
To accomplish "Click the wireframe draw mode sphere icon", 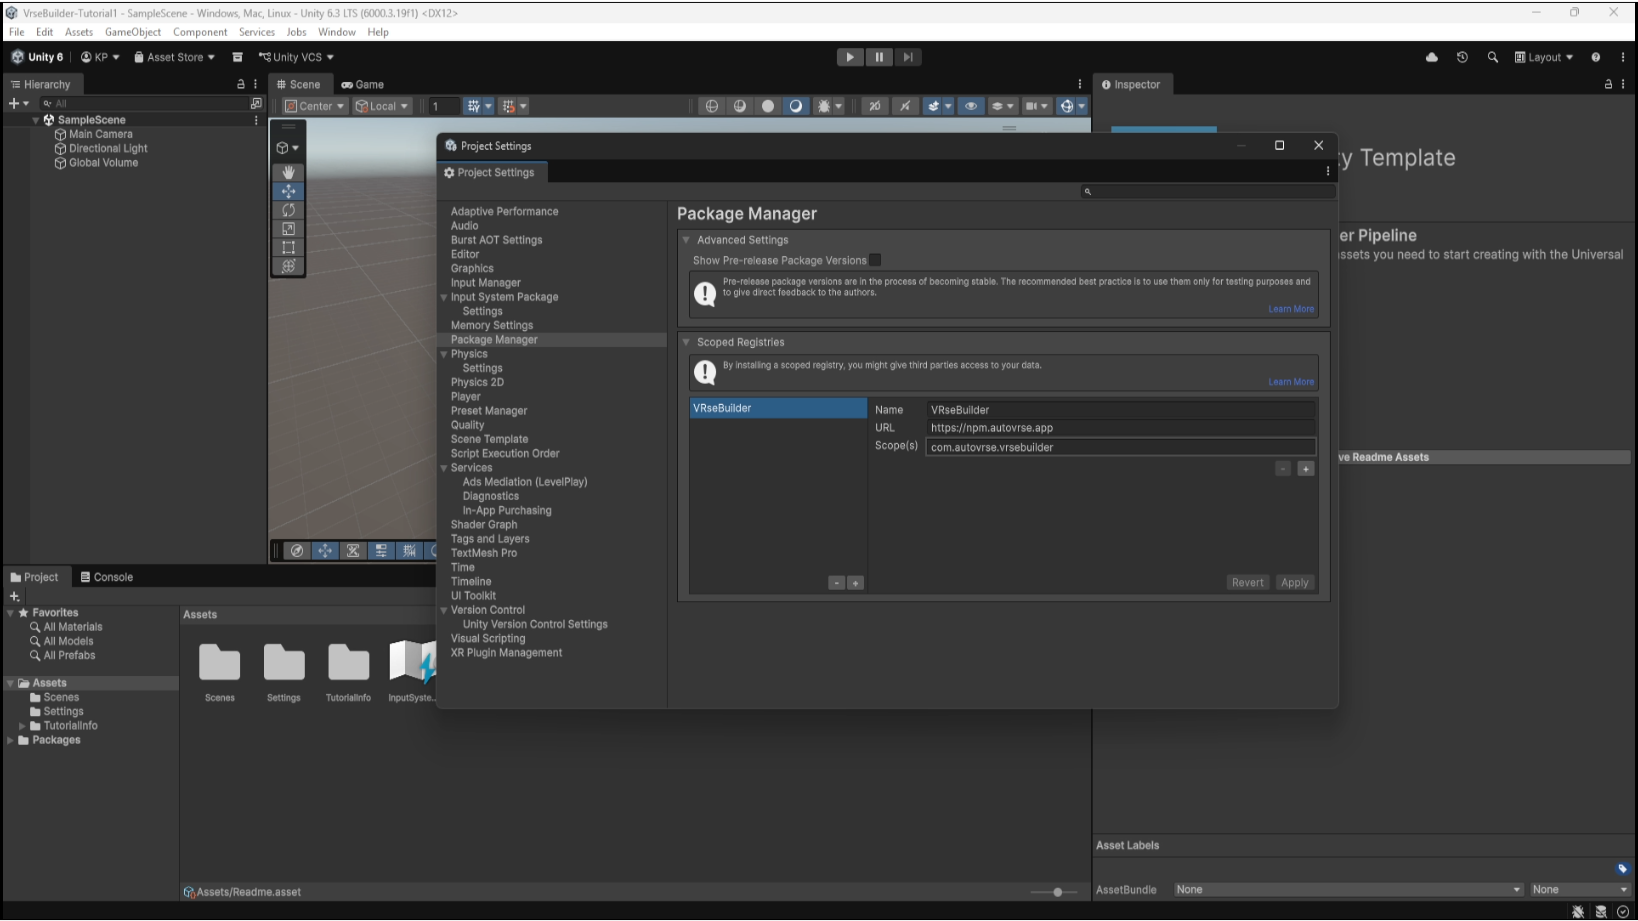I will point(712,106).
